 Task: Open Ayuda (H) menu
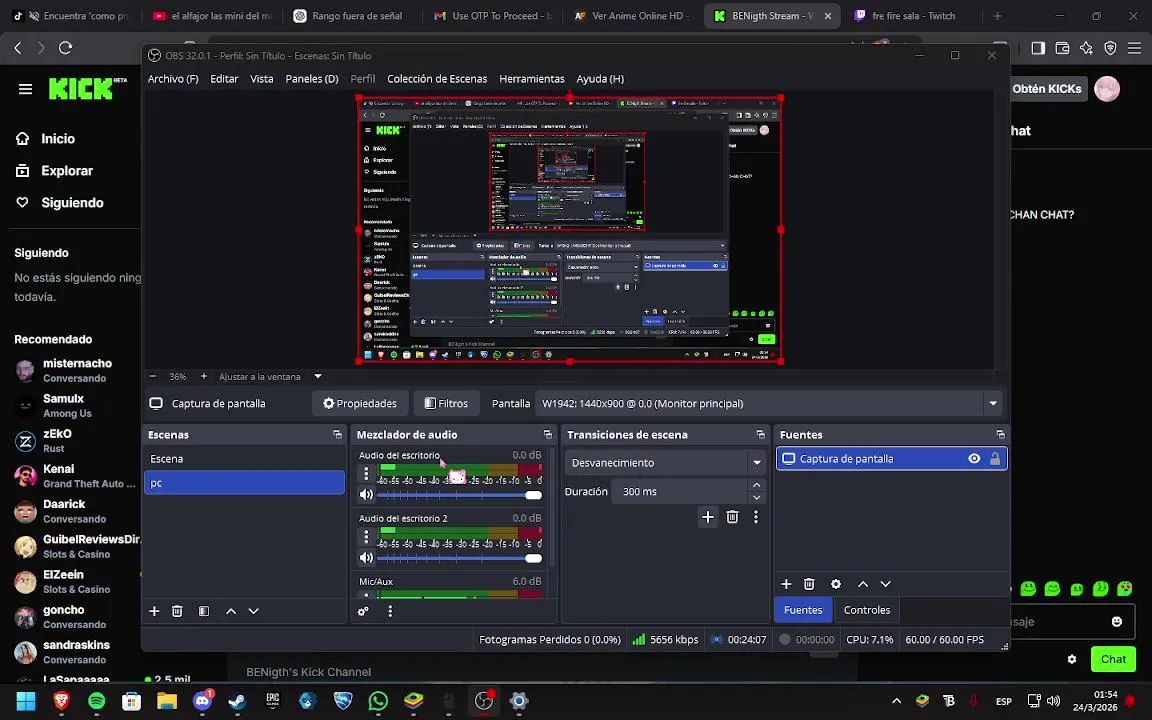pos(600,79)
